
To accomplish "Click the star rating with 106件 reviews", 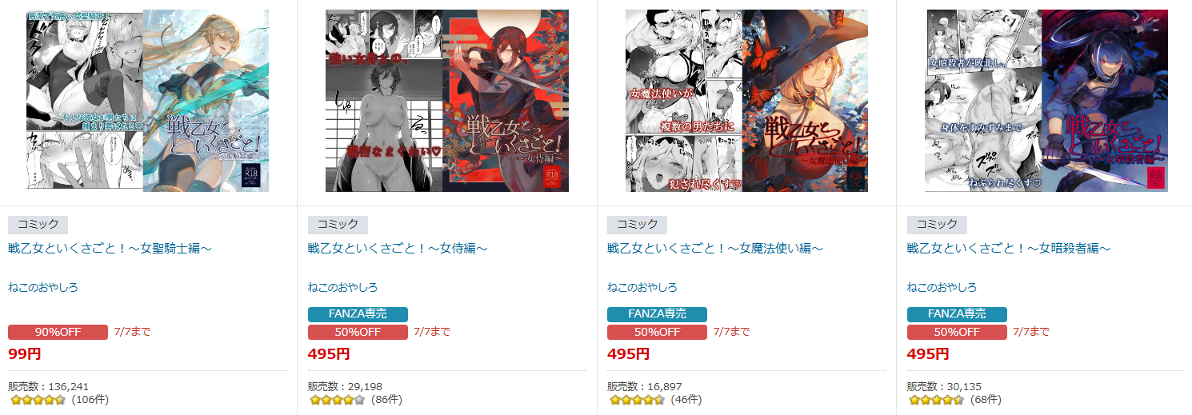I will 38,400.
